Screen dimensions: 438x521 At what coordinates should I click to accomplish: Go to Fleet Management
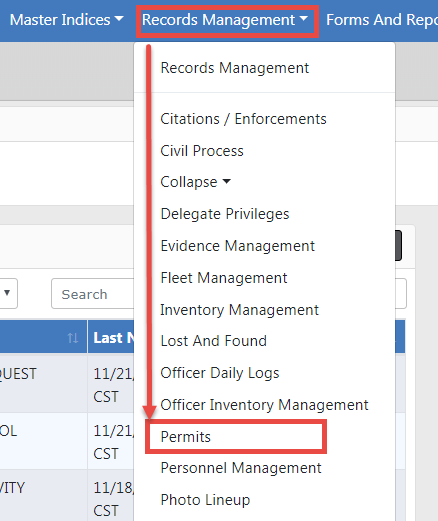[224, 278]
